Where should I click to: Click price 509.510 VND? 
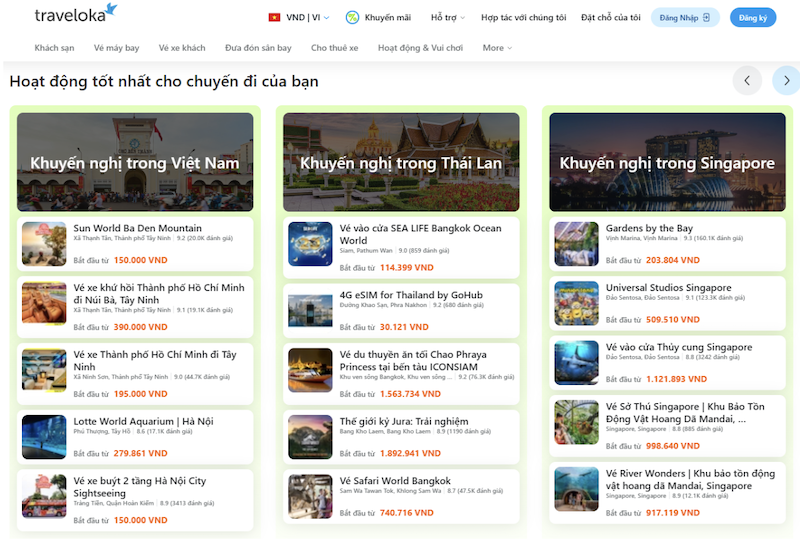[672, 320]
